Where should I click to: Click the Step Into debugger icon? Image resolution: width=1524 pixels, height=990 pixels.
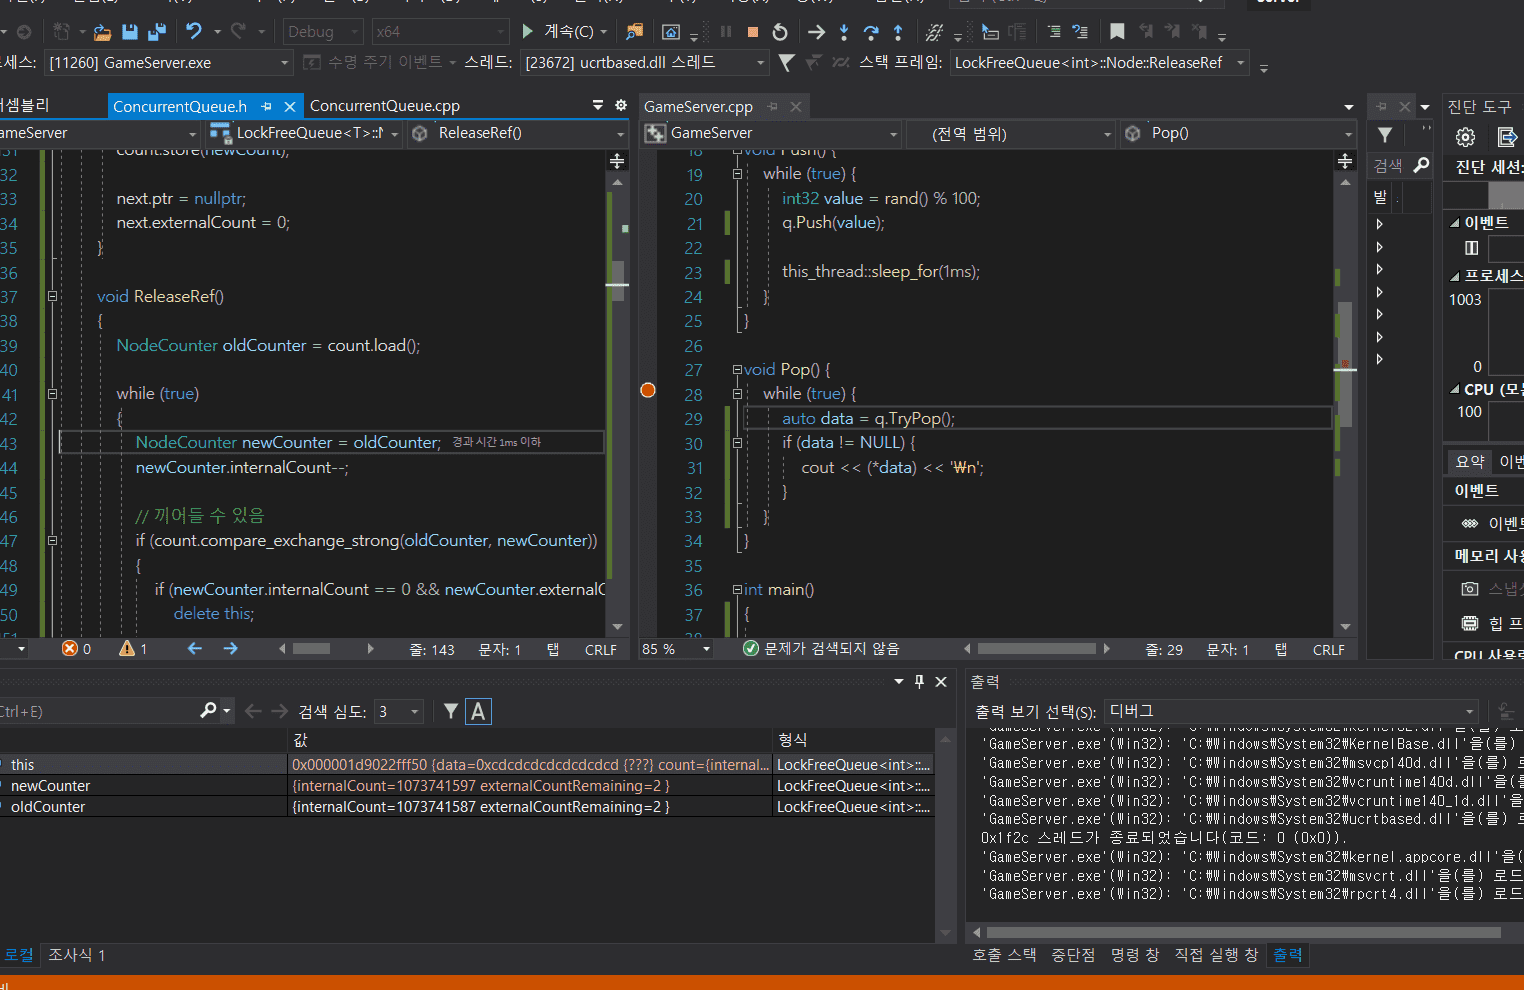point(844,32)
